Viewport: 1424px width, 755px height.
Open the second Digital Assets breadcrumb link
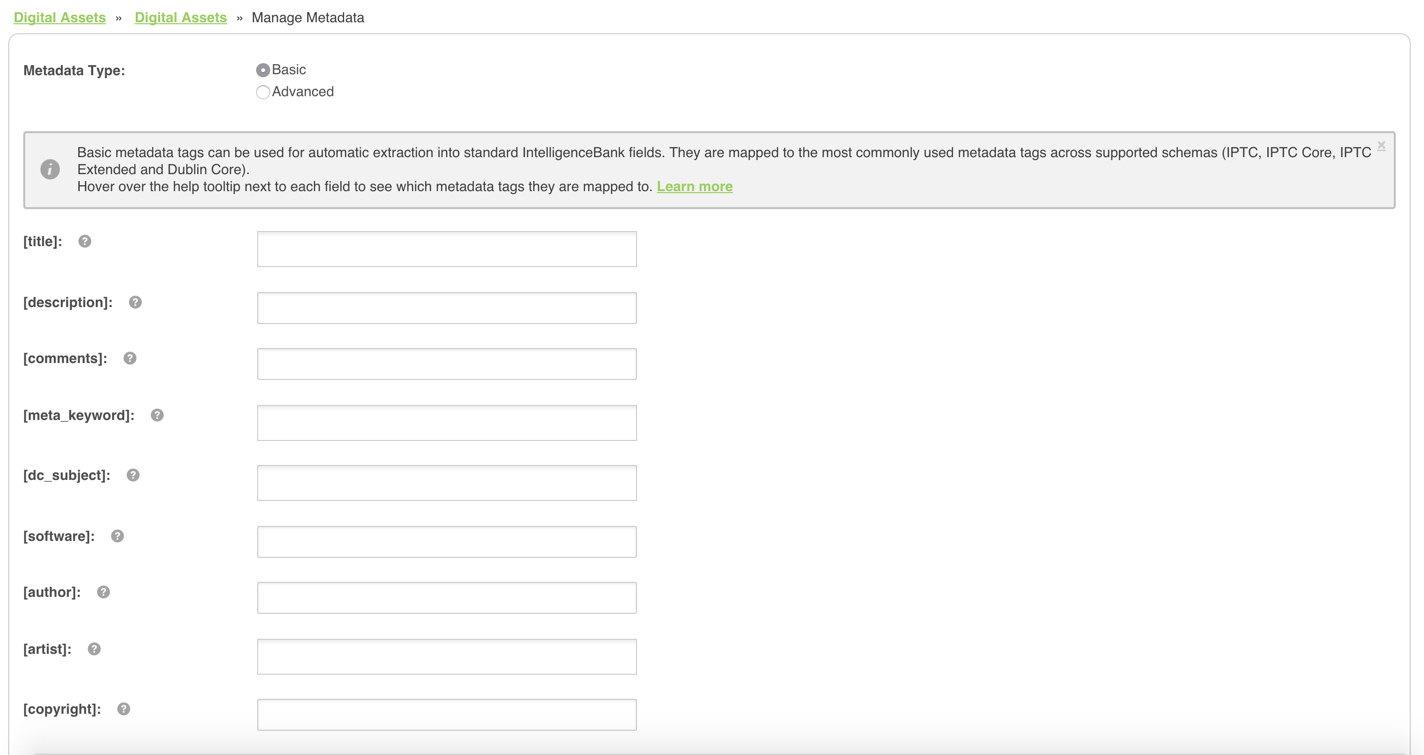pyautogui.click(x=181, y=18)
